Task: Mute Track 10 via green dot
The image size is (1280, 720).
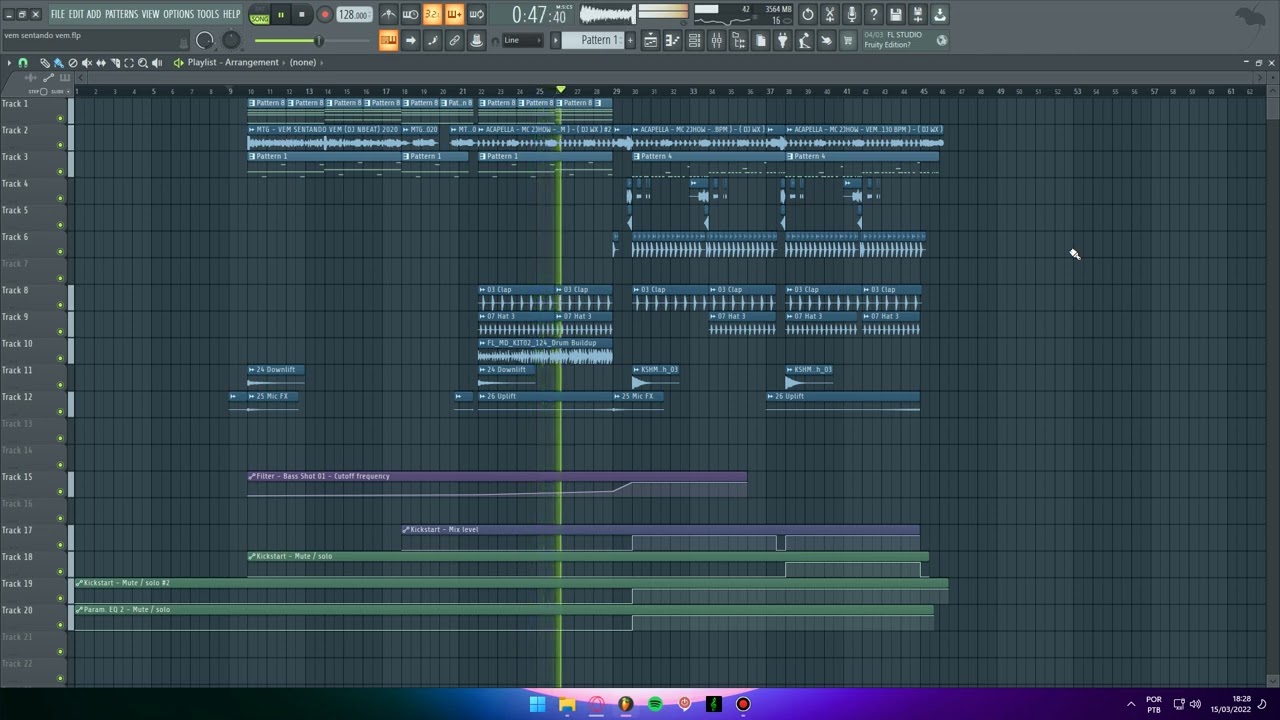Action: [x=60, y=358]
